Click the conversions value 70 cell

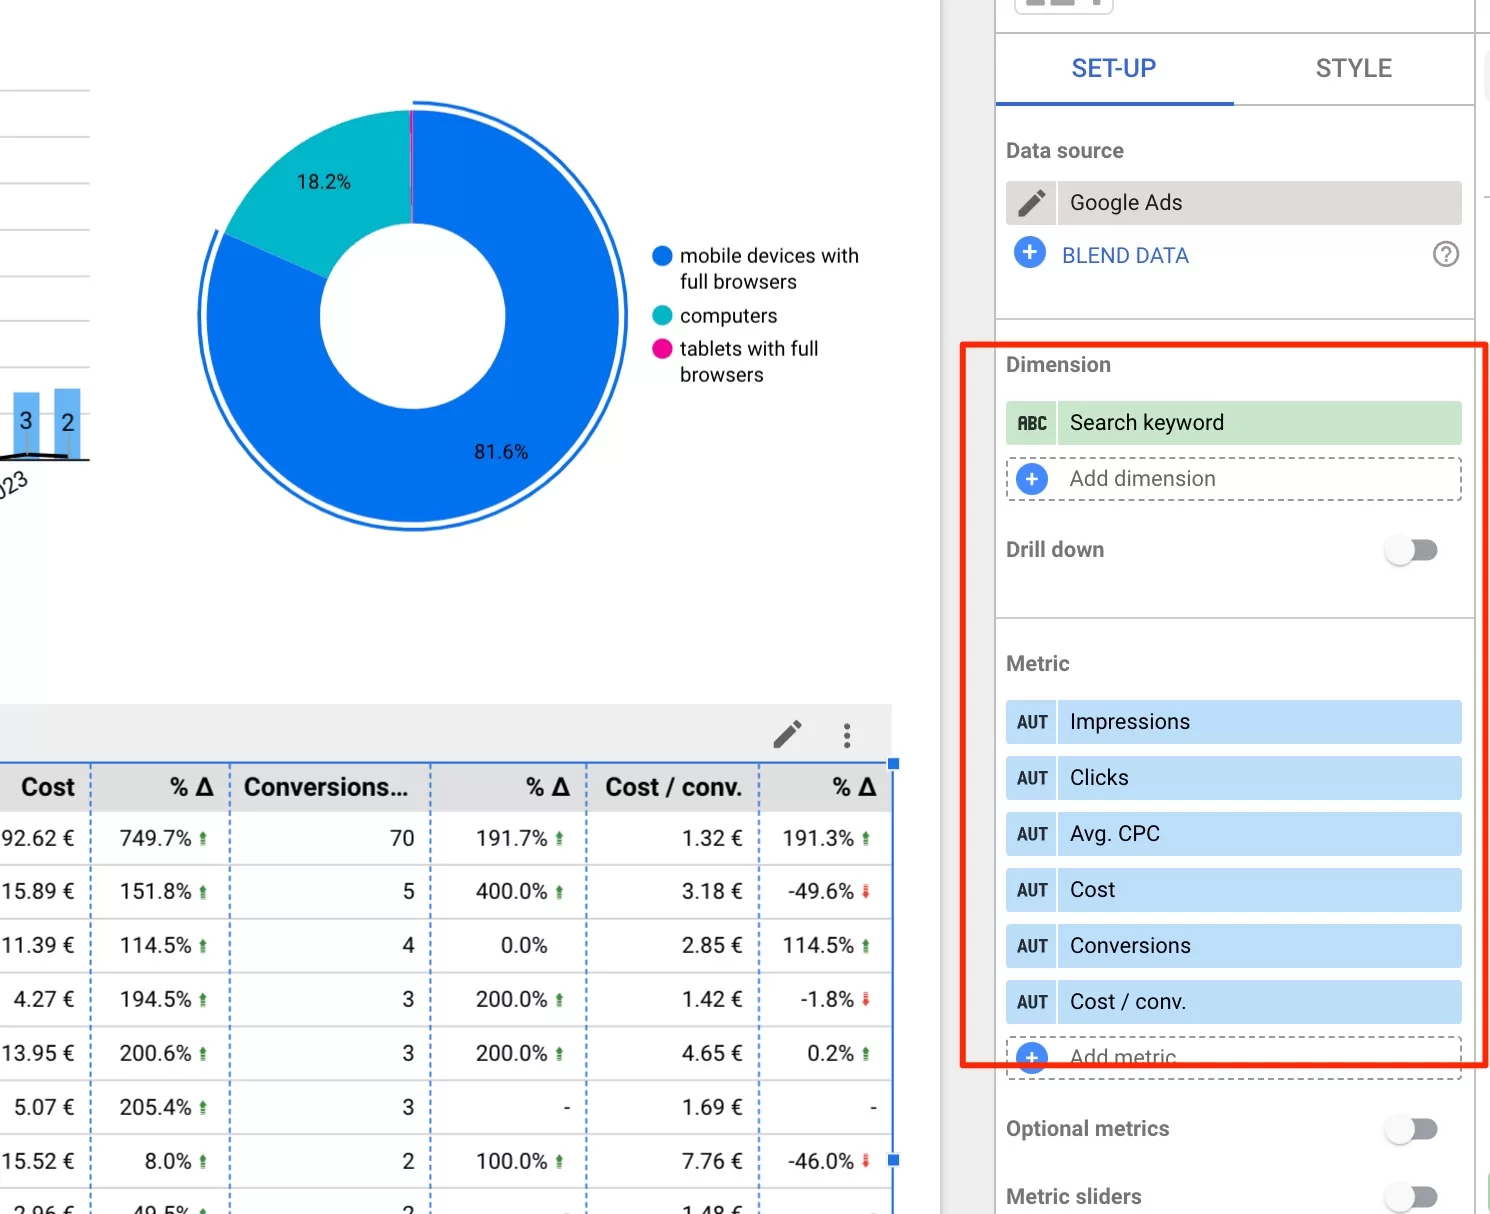(x=331, y=838)
